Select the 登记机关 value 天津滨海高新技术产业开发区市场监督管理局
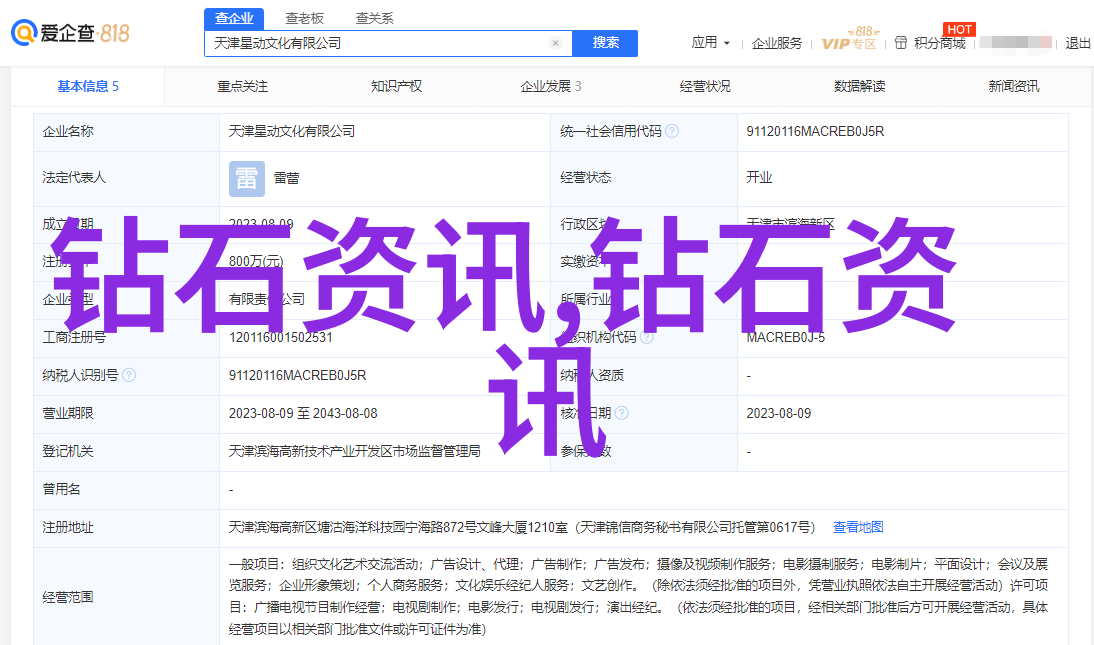The width and height of the screenshot is (1094, 645). [354, 452]
